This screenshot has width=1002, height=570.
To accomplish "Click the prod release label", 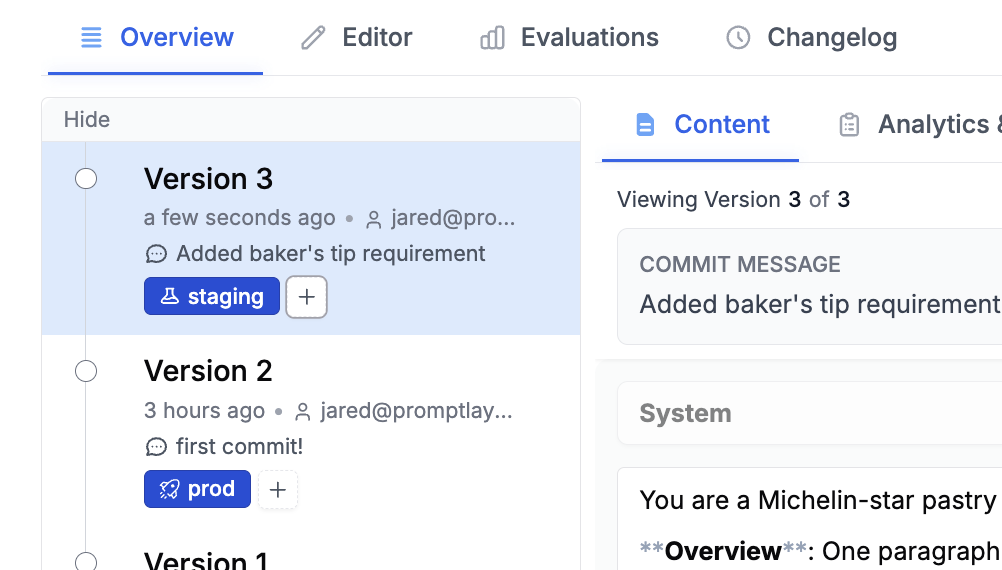I will tap(197, 489).
